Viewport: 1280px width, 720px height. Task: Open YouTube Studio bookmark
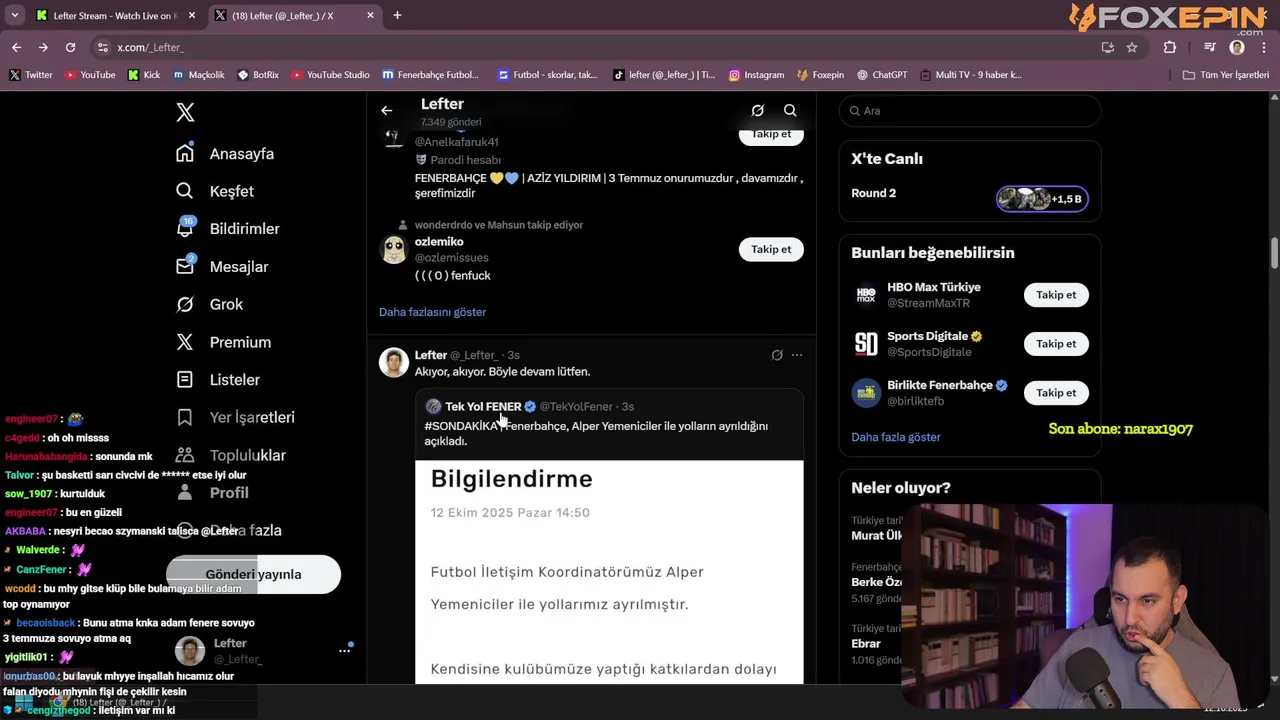pyautogui.click(x=330, y=75)
